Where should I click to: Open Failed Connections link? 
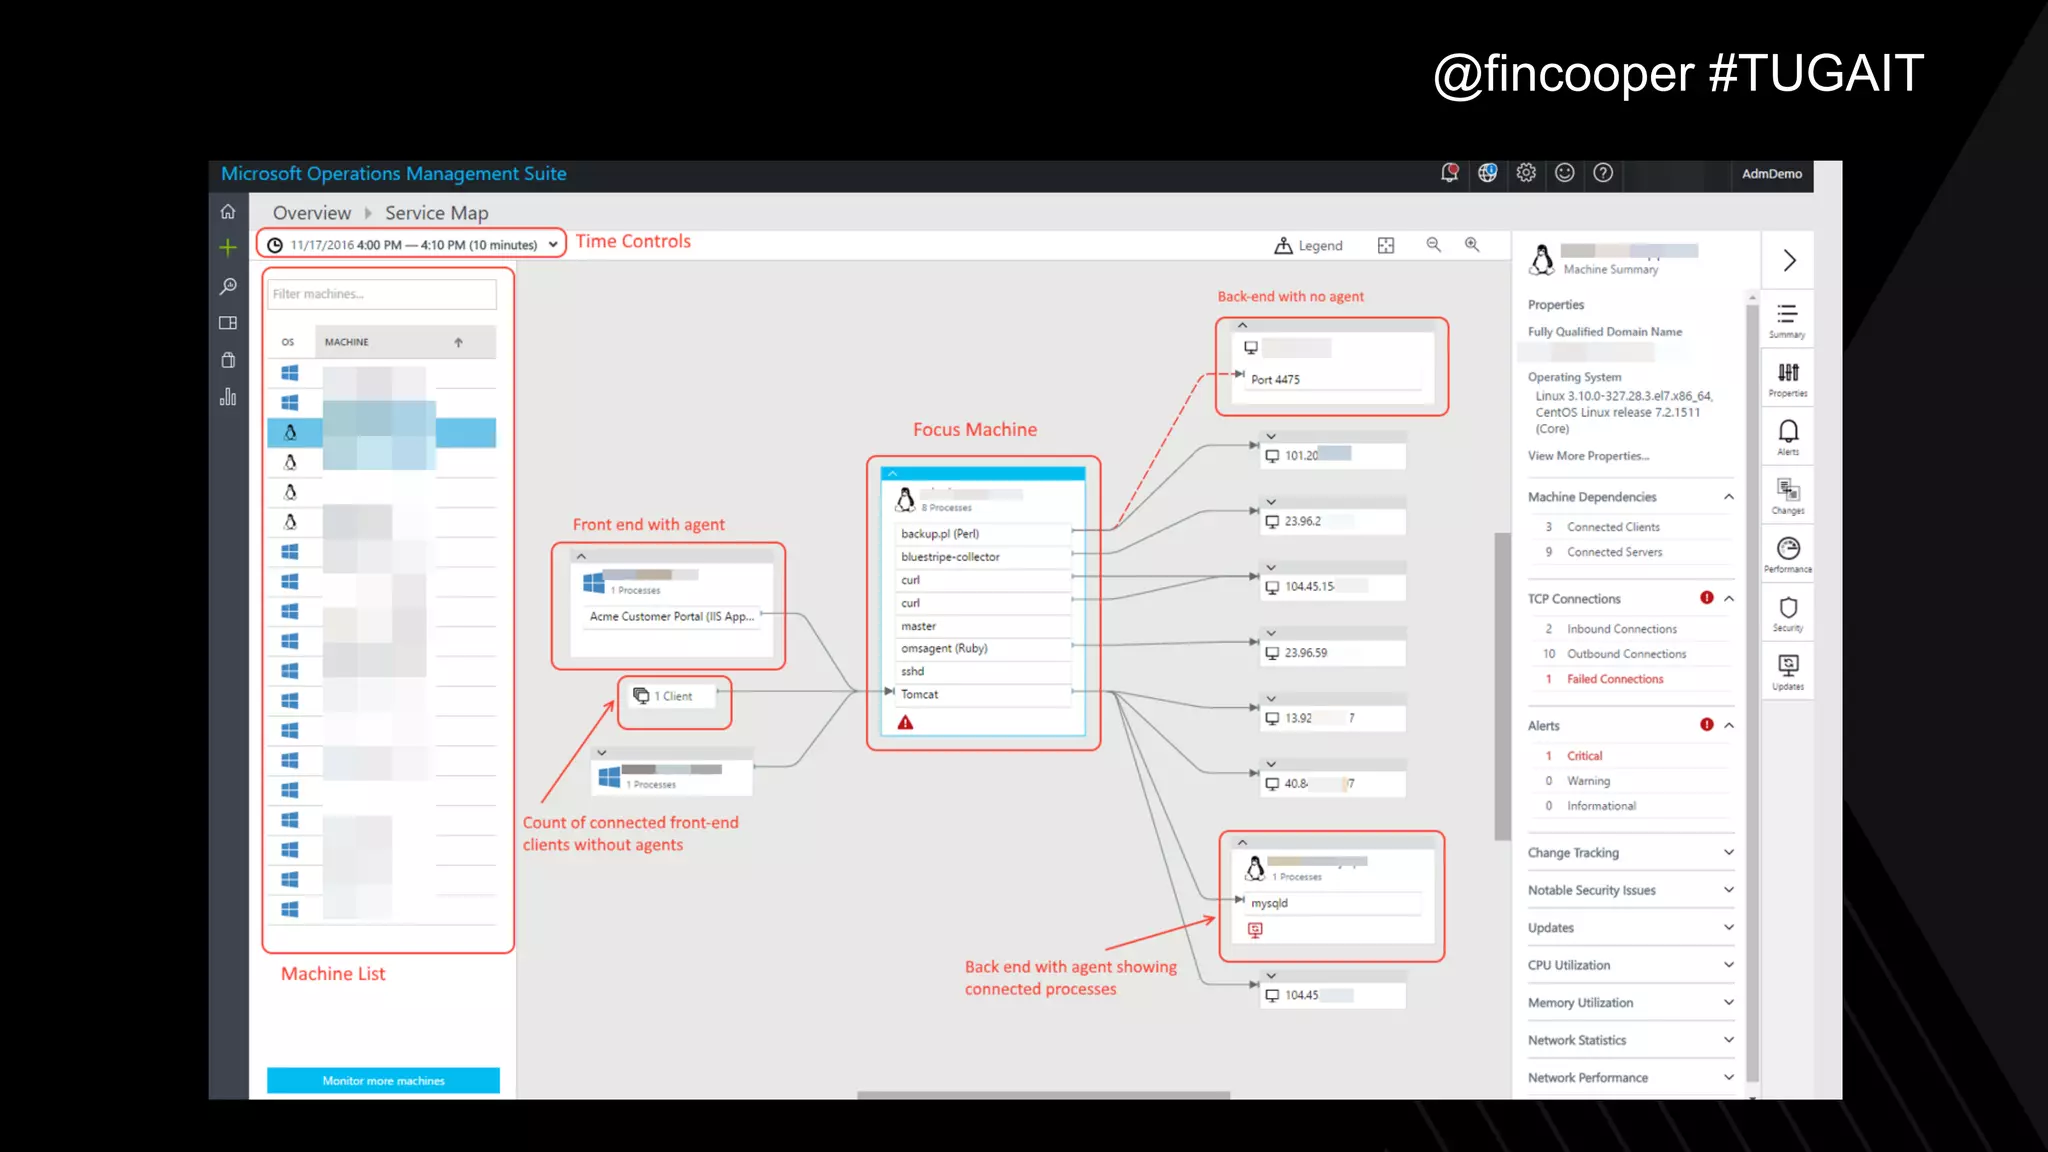pos(1615,679)
